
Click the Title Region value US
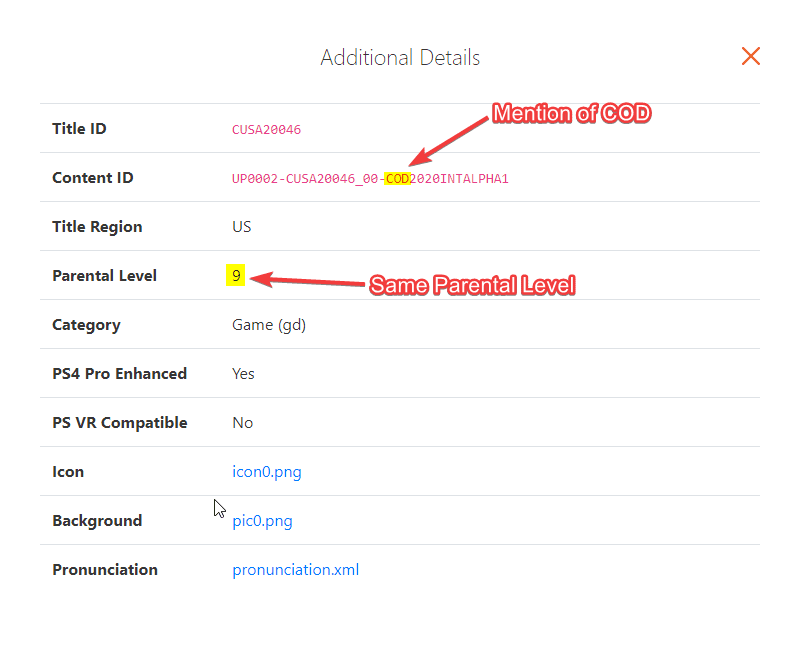pos(242,227)
